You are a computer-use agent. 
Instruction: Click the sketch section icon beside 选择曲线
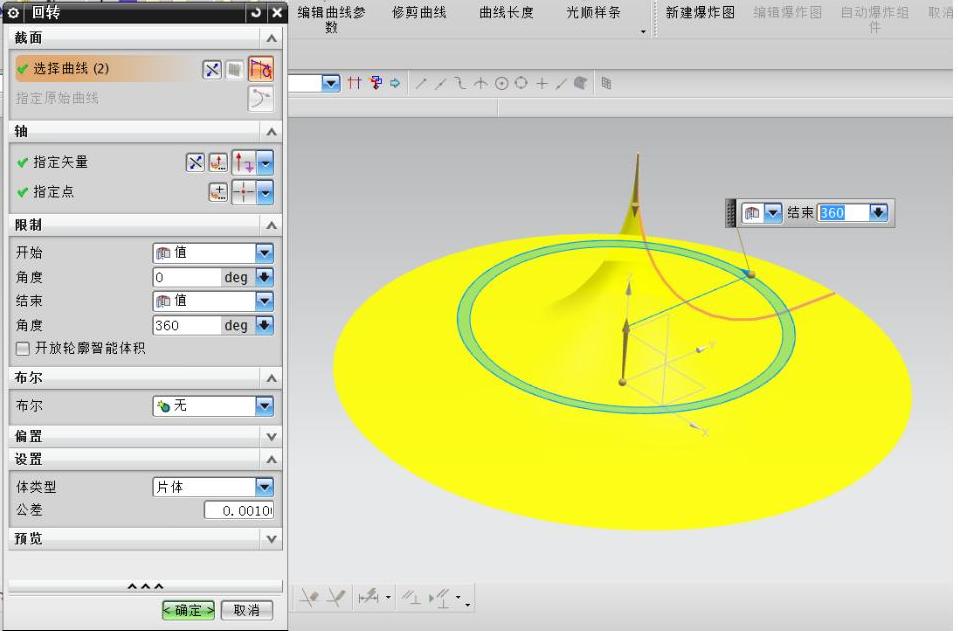[234, 70]
